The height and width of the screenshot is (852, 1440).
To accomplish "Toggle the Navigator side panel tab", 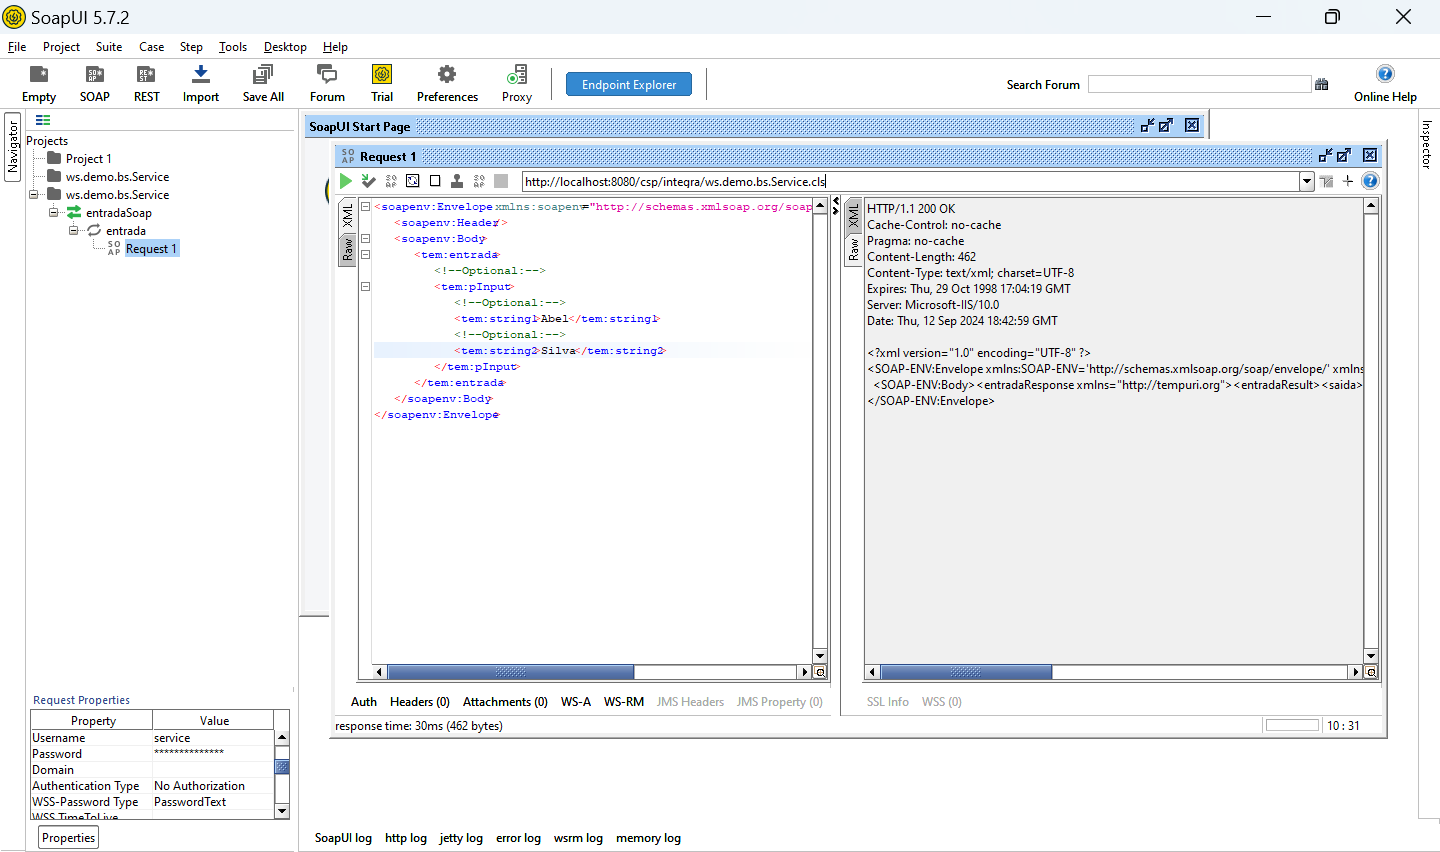I will coord(13,148).
